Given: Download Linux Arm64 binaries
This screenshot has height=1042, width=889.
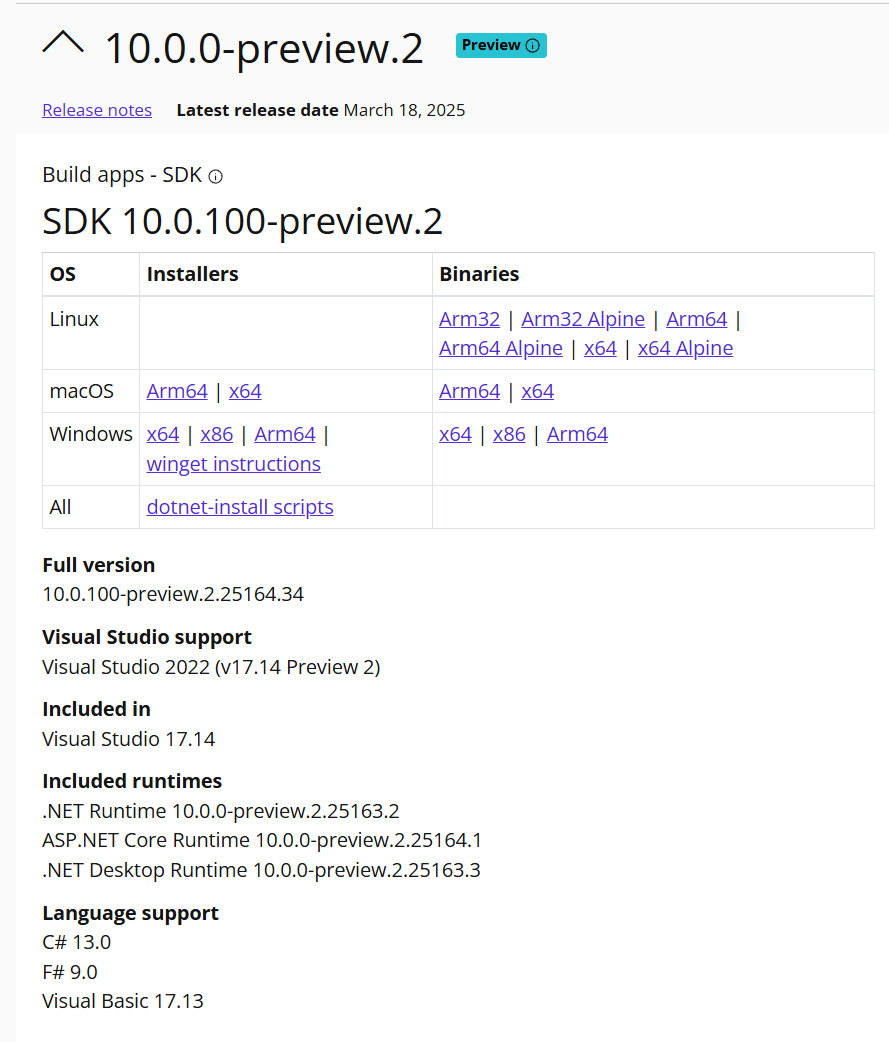Looking at the screenshot, I should 696,319.
